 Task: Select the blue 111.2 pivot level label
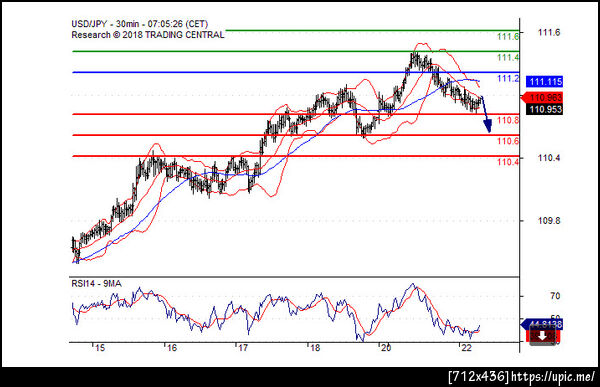point(508,78)
